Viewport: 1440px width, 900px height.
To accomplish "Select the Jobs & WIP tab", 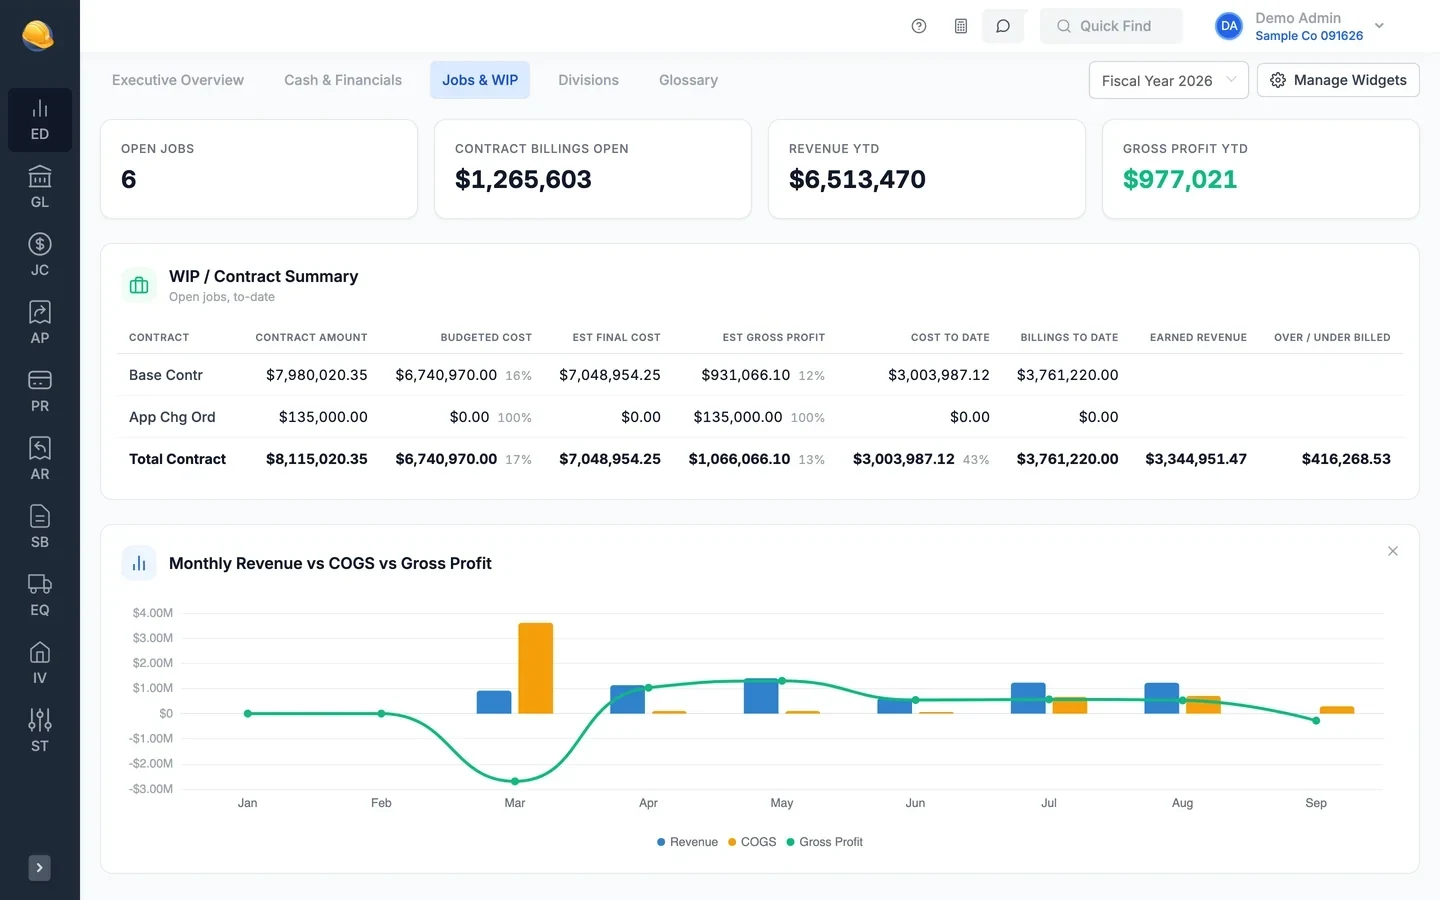I will pos(480,80).
